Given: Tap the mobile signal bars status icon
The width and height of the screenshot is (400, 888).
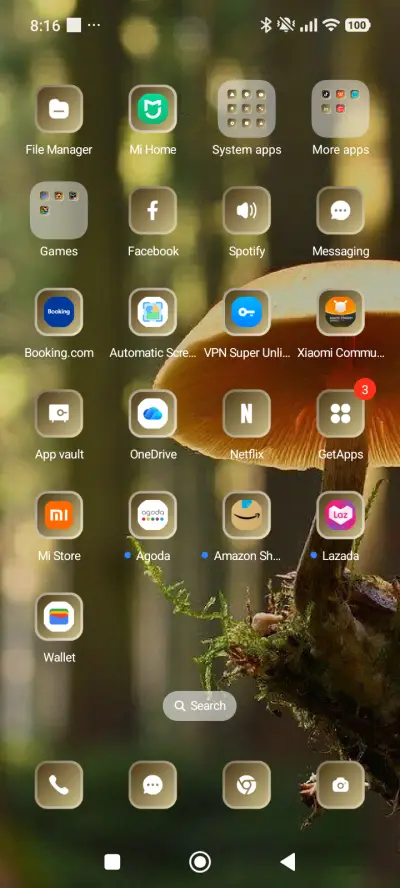Looking at the screenshot, I should click(308, 25).
